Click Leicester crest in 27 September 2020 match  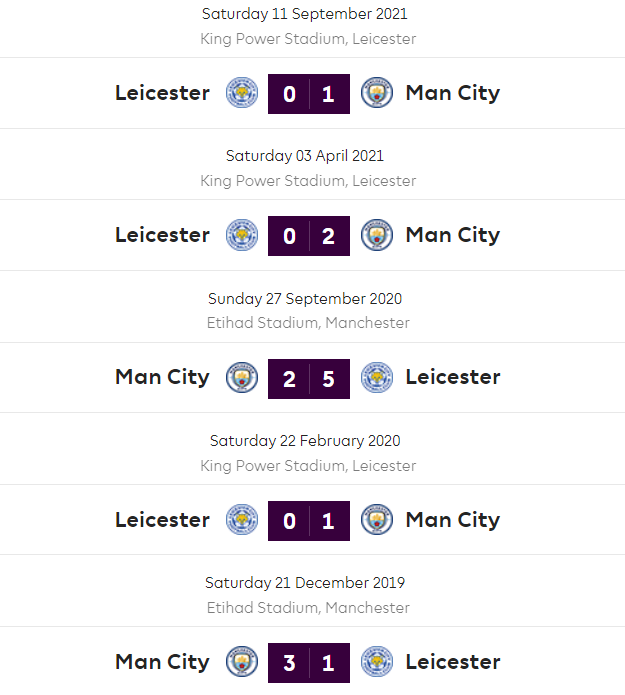377,377
